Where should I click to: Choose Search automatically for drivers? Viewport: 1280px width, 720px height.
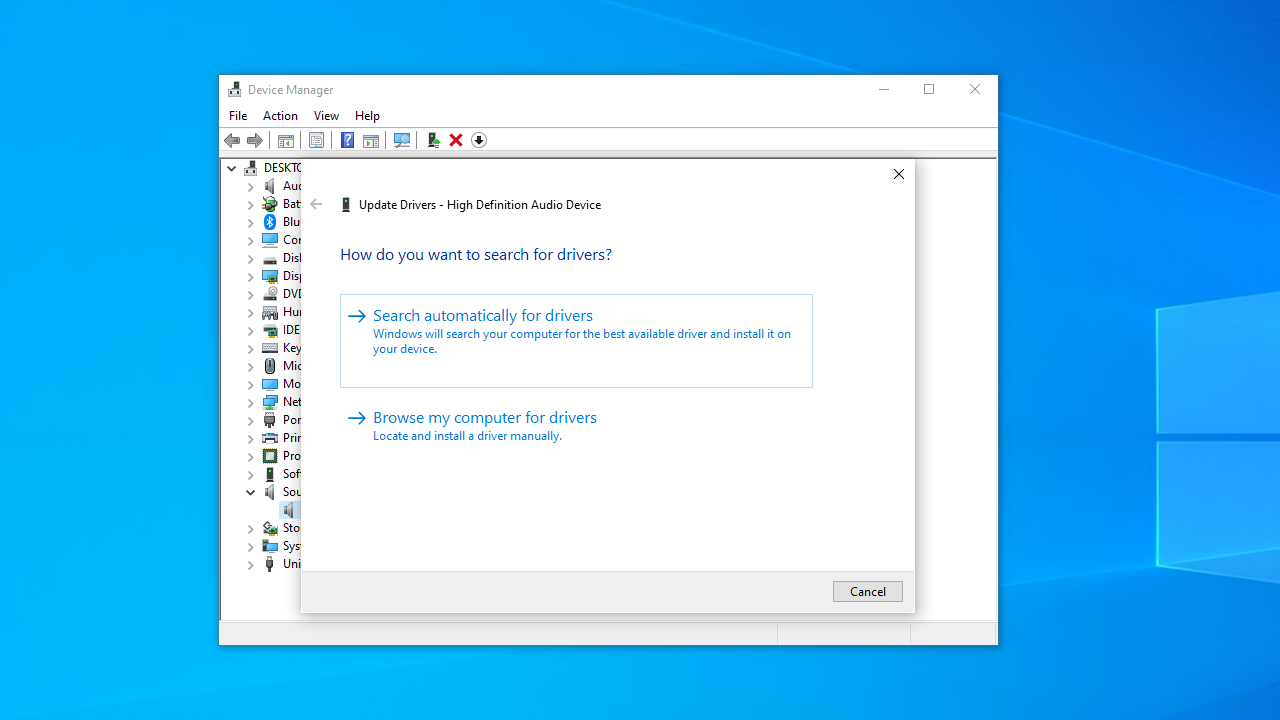[x=576, y=341]
